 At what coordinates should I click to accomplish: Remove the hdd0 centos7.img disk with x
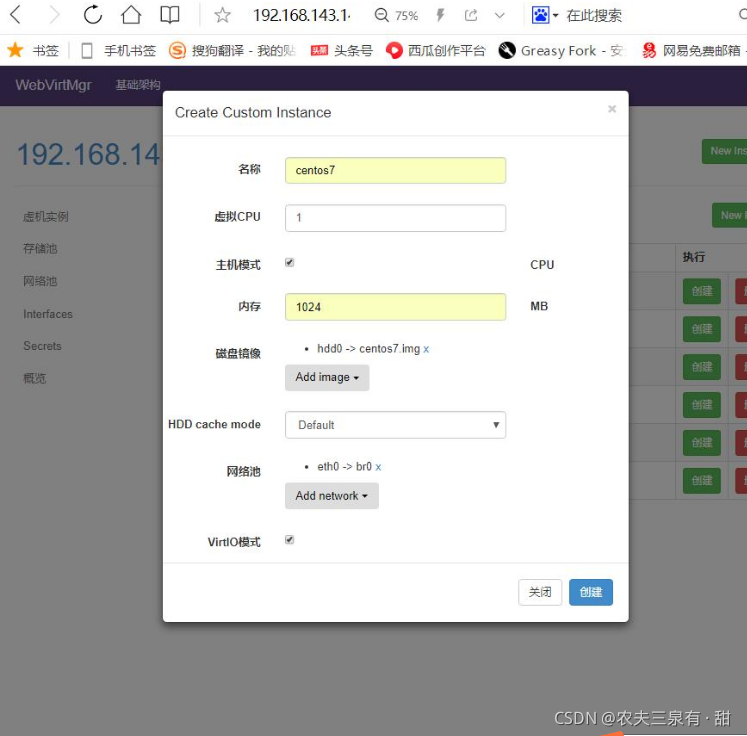click(x=426, y=349)
